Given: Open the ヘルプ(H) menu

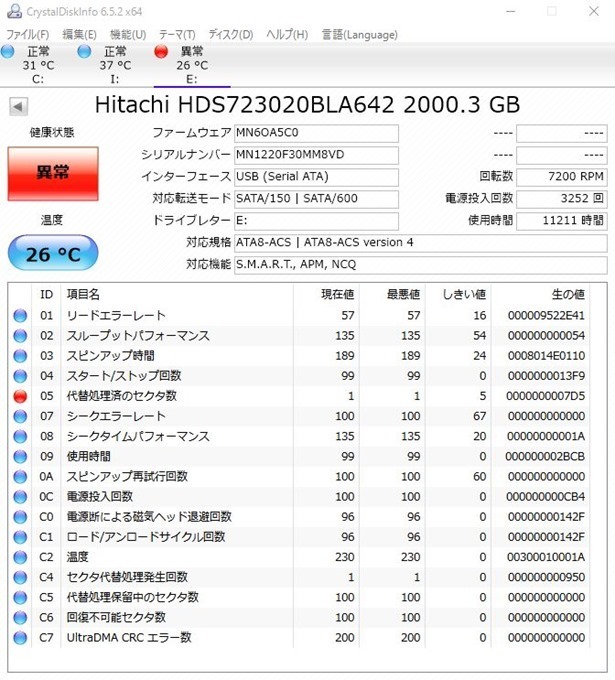Looking at the screenshot, I should pos(287,34).
